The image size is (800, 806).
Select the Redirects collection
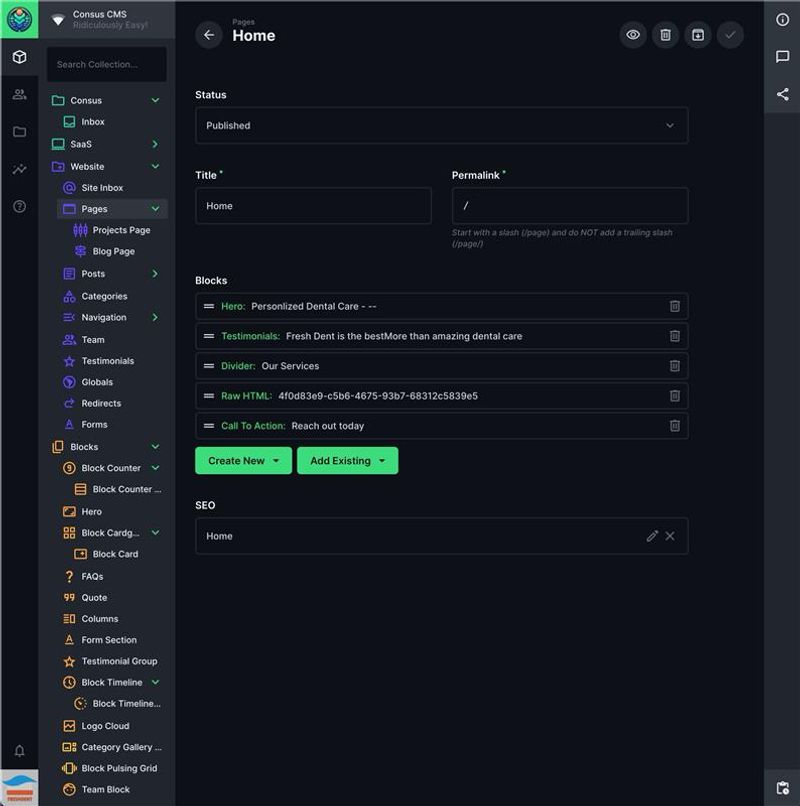pyautogui.click(x=101, y=403)
